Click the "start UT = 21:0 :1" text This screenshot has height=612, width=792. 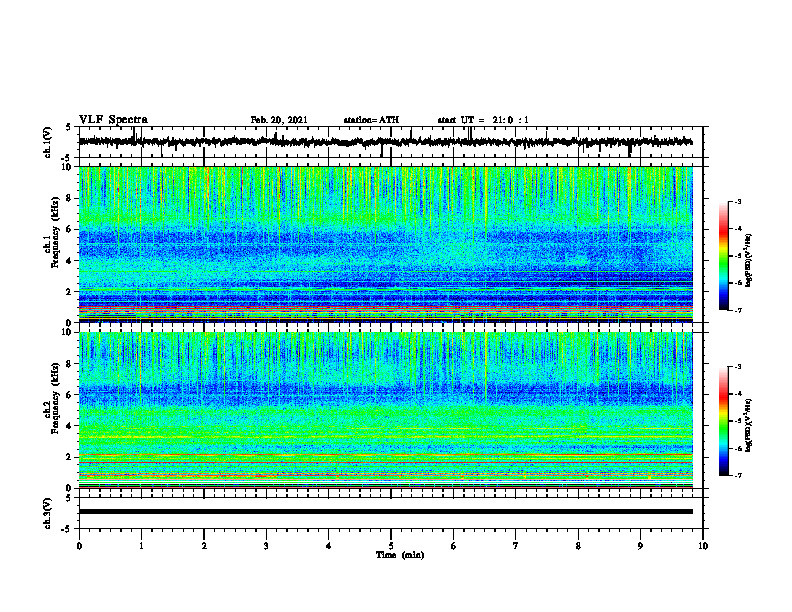(483, 120)
